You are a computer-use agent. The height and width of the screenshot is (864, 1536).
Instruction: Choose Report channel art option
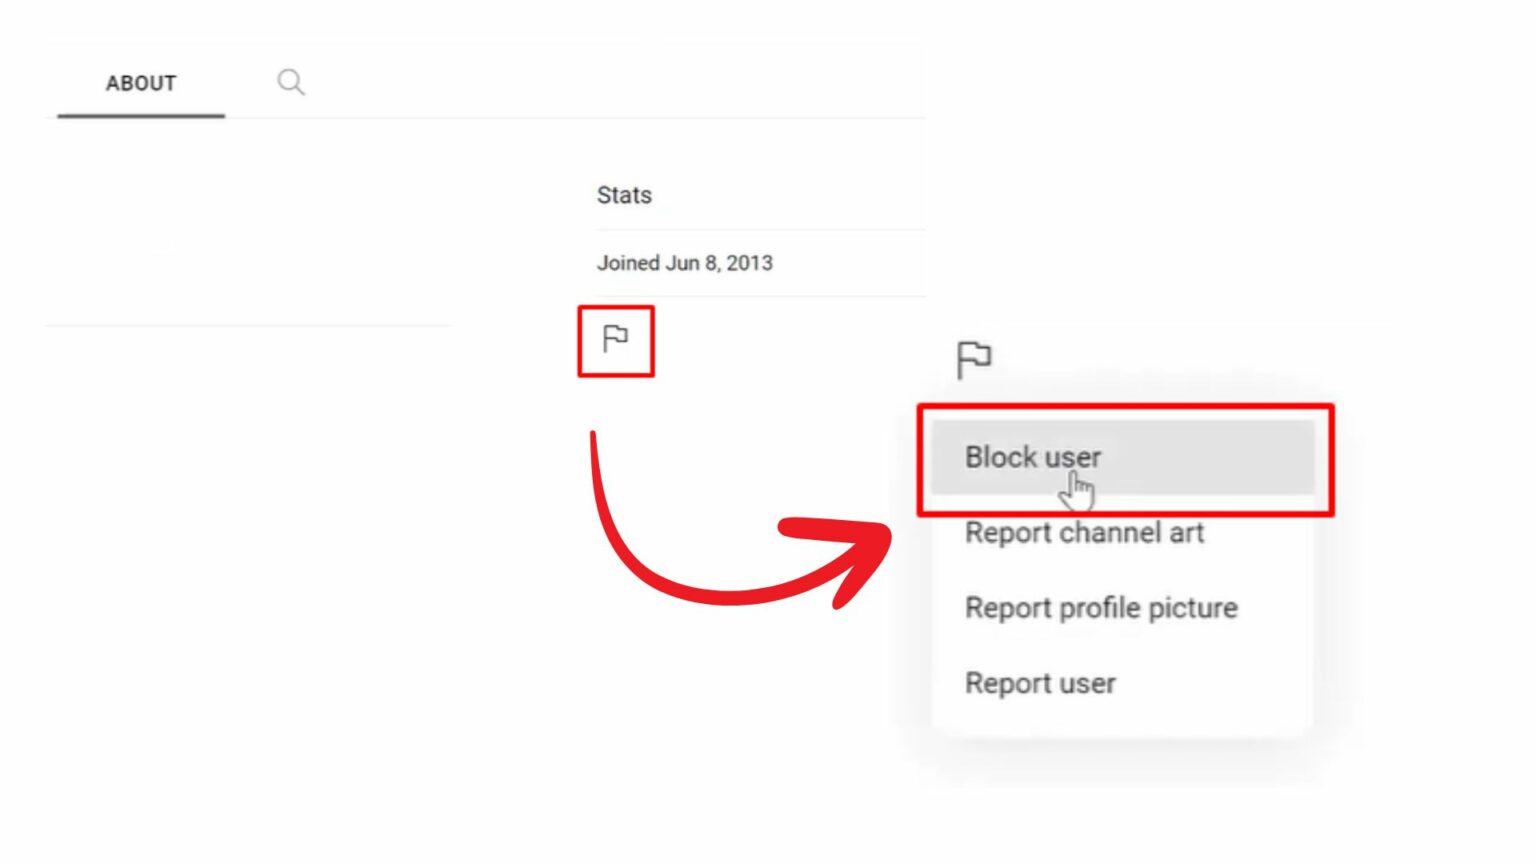click(1084, 532)
